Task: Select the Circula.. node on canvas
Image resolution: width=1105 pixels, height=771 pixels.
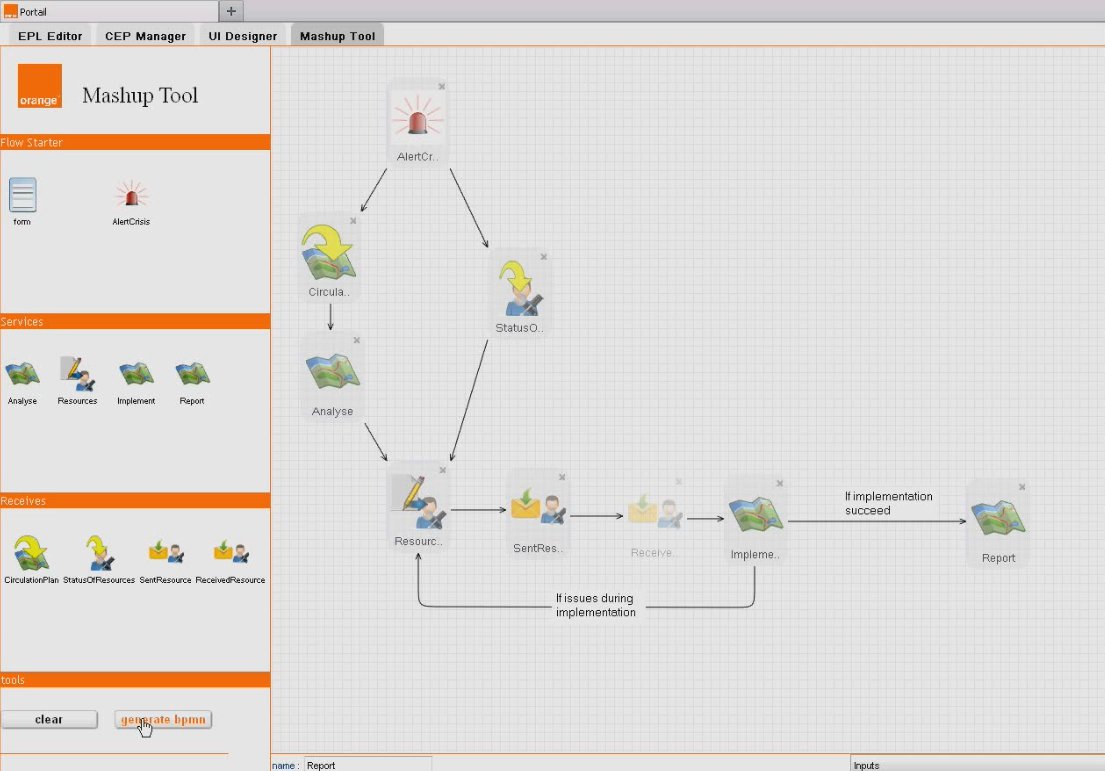Action: 329,257
